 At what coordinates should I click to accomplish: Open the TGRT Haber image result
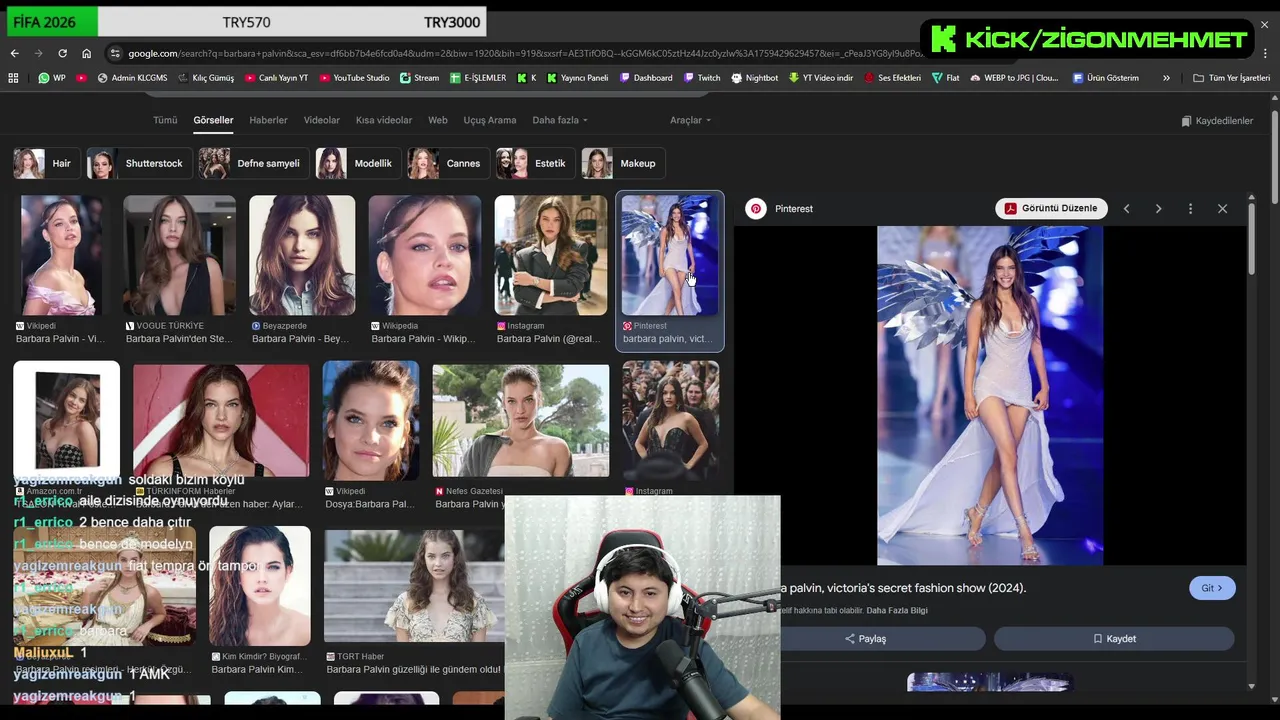(x=414, y=586)
